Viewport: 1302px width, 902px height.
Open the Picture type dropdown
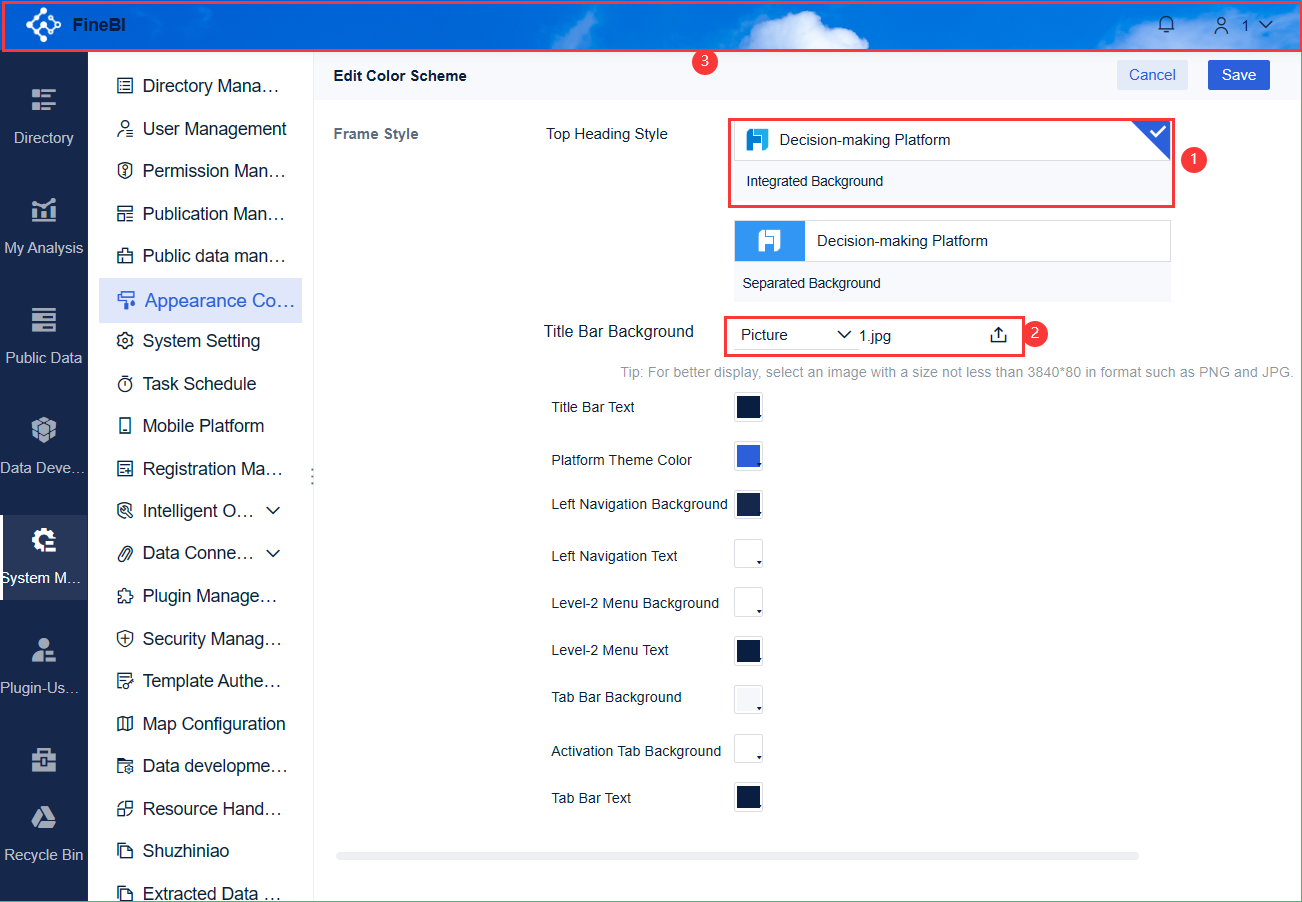[x=790, y=335]
